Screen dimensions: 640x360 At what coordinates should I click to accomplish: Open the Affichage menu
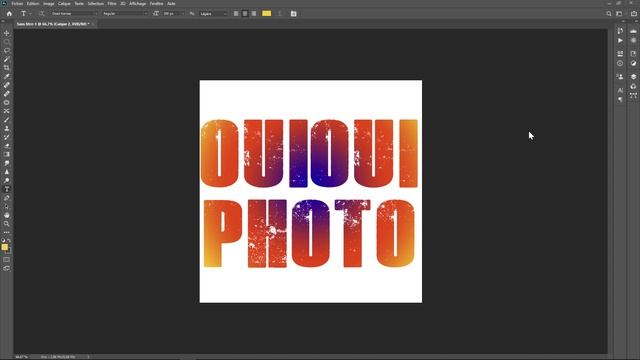coord(138,3)
